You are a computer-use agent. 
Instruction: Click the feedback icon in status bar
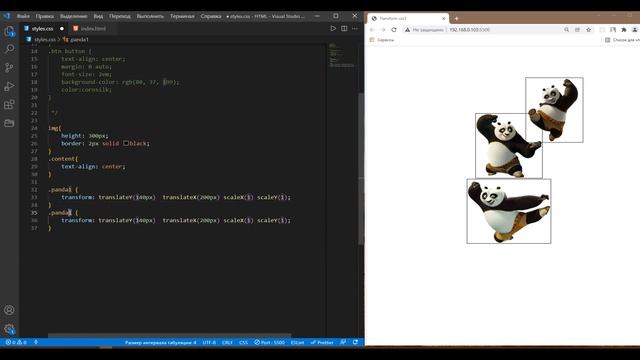coord(343,342)
